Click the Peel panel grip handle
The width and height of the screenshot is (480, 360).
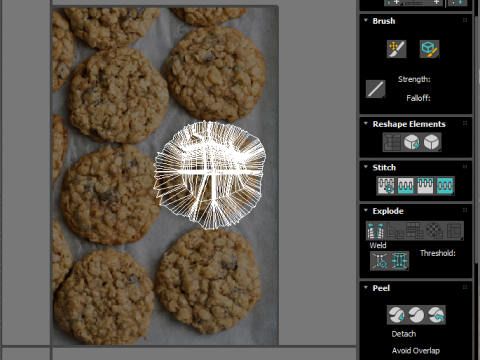click(465, 287)
